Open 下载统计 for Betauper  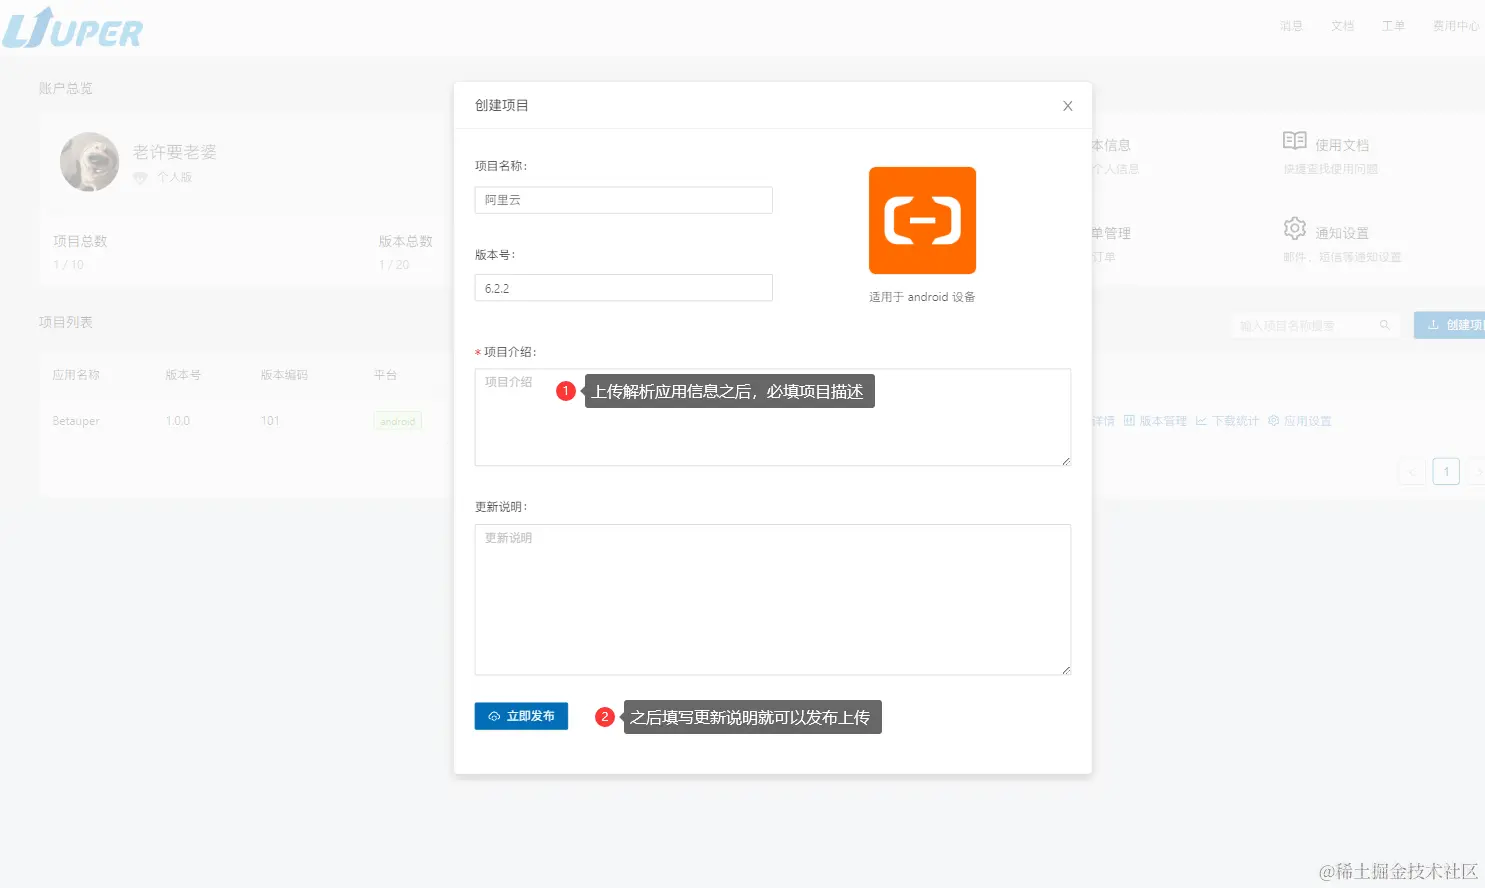[1236, 421]
